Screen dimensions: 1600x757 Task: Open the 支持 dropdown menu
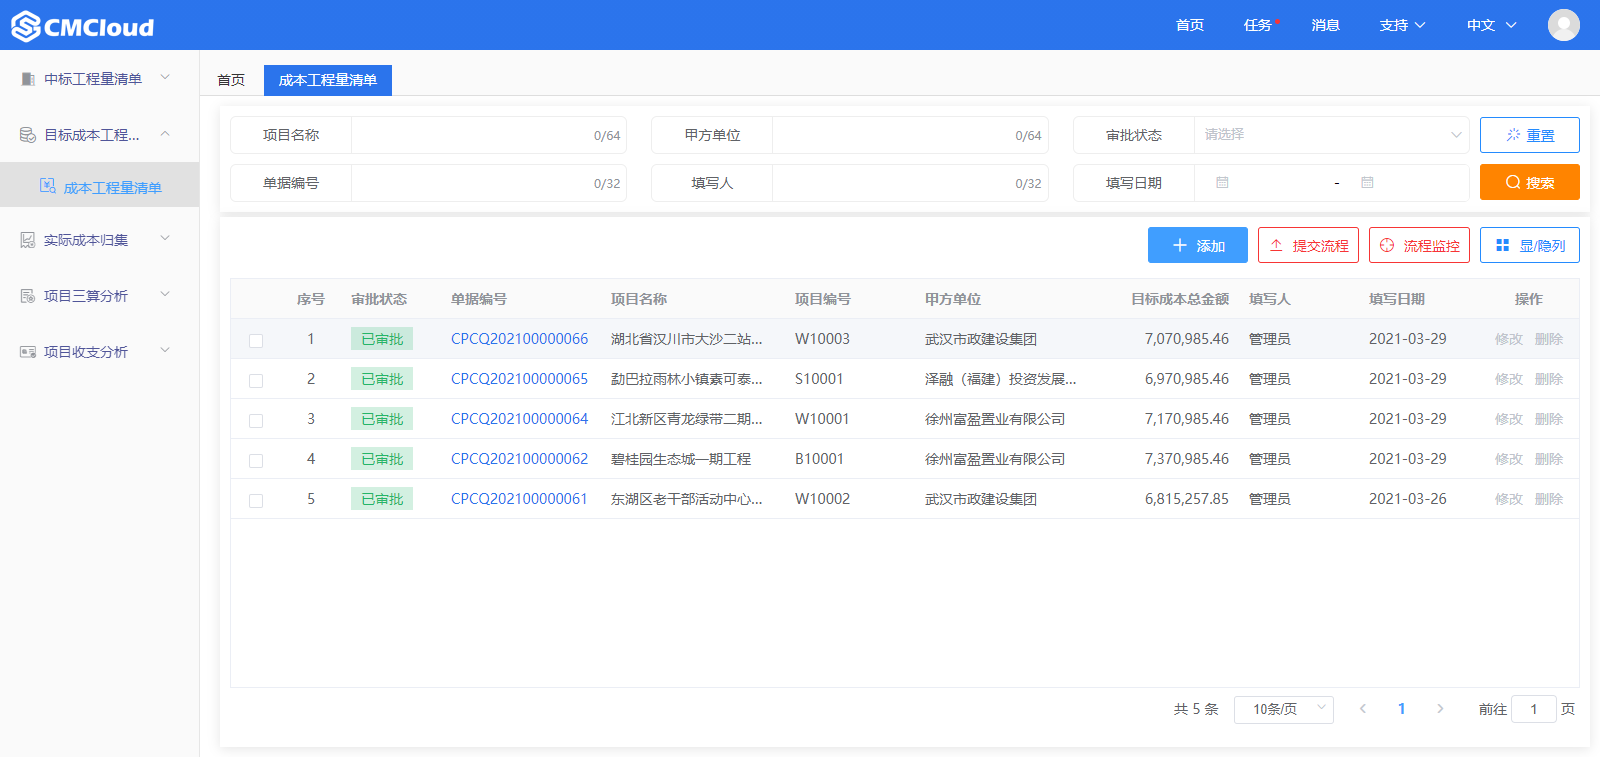pos(1402,25)
